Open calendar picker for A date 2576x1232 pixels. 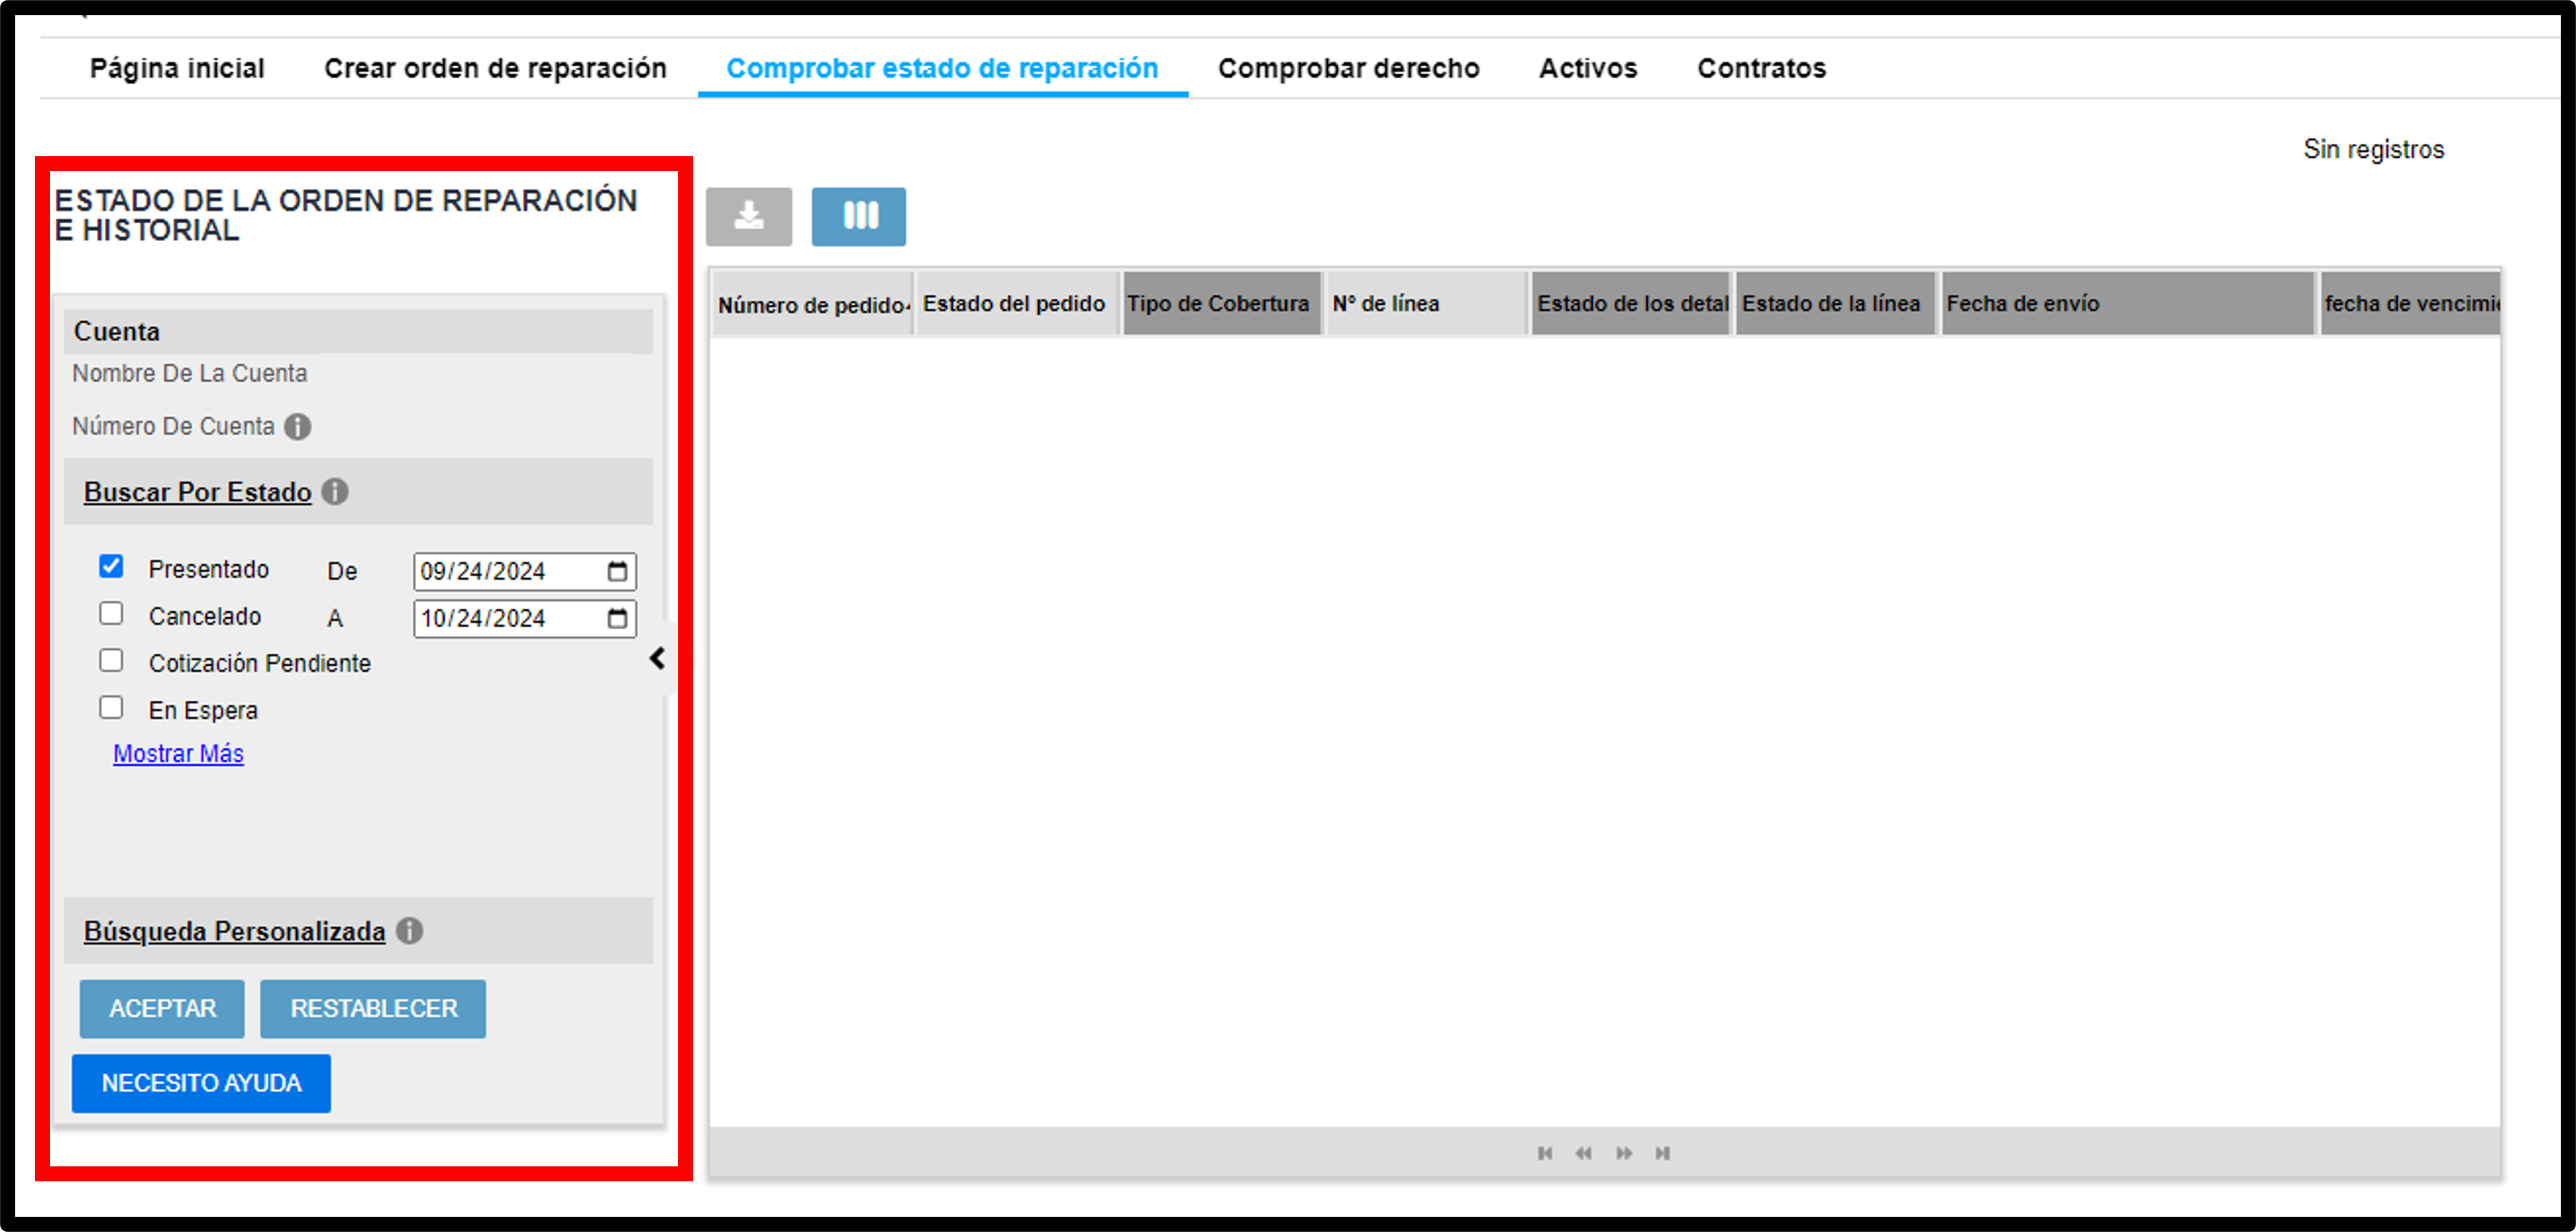[x=617, y=618]
